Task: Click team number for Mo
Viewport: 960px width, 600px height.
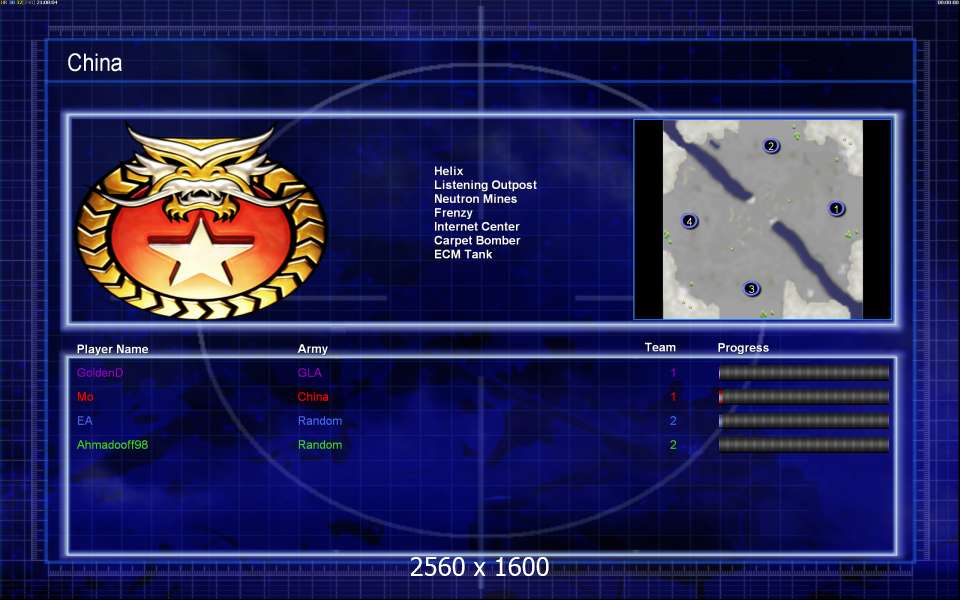Action: pyautogui.click(x=673, y=397)
